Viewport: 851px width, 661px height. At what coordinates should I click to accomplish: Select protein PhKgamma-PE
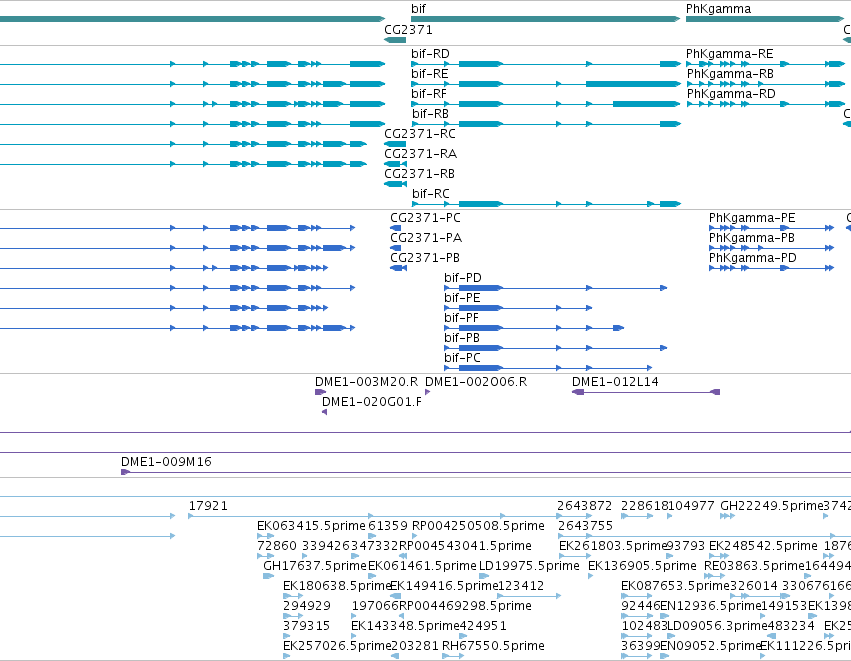(x=752, y=218)
